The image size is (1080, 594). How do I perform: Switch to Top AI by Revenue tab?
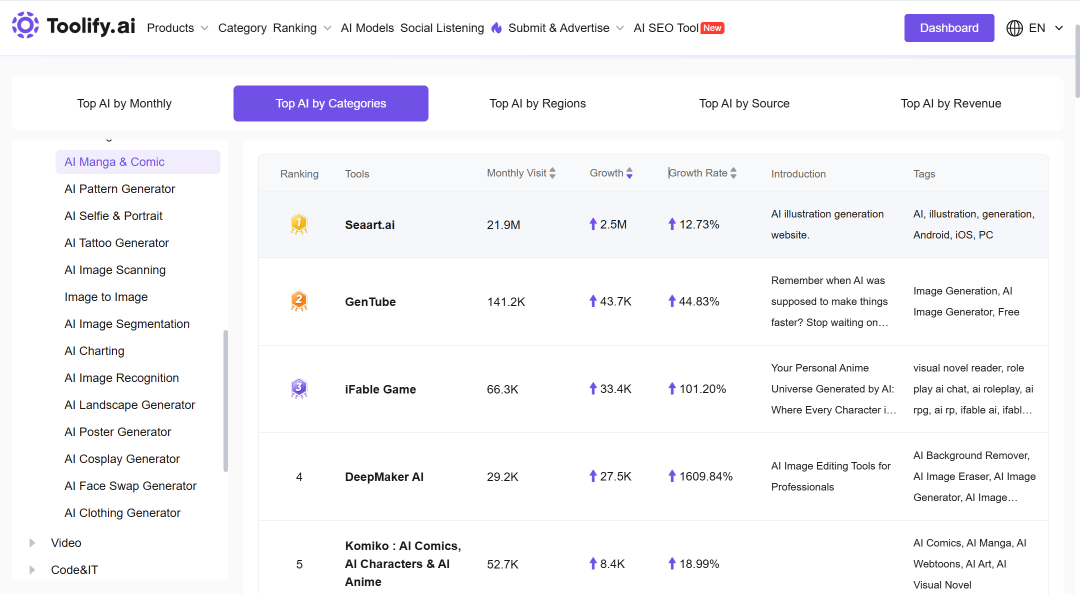coord(951,103)
